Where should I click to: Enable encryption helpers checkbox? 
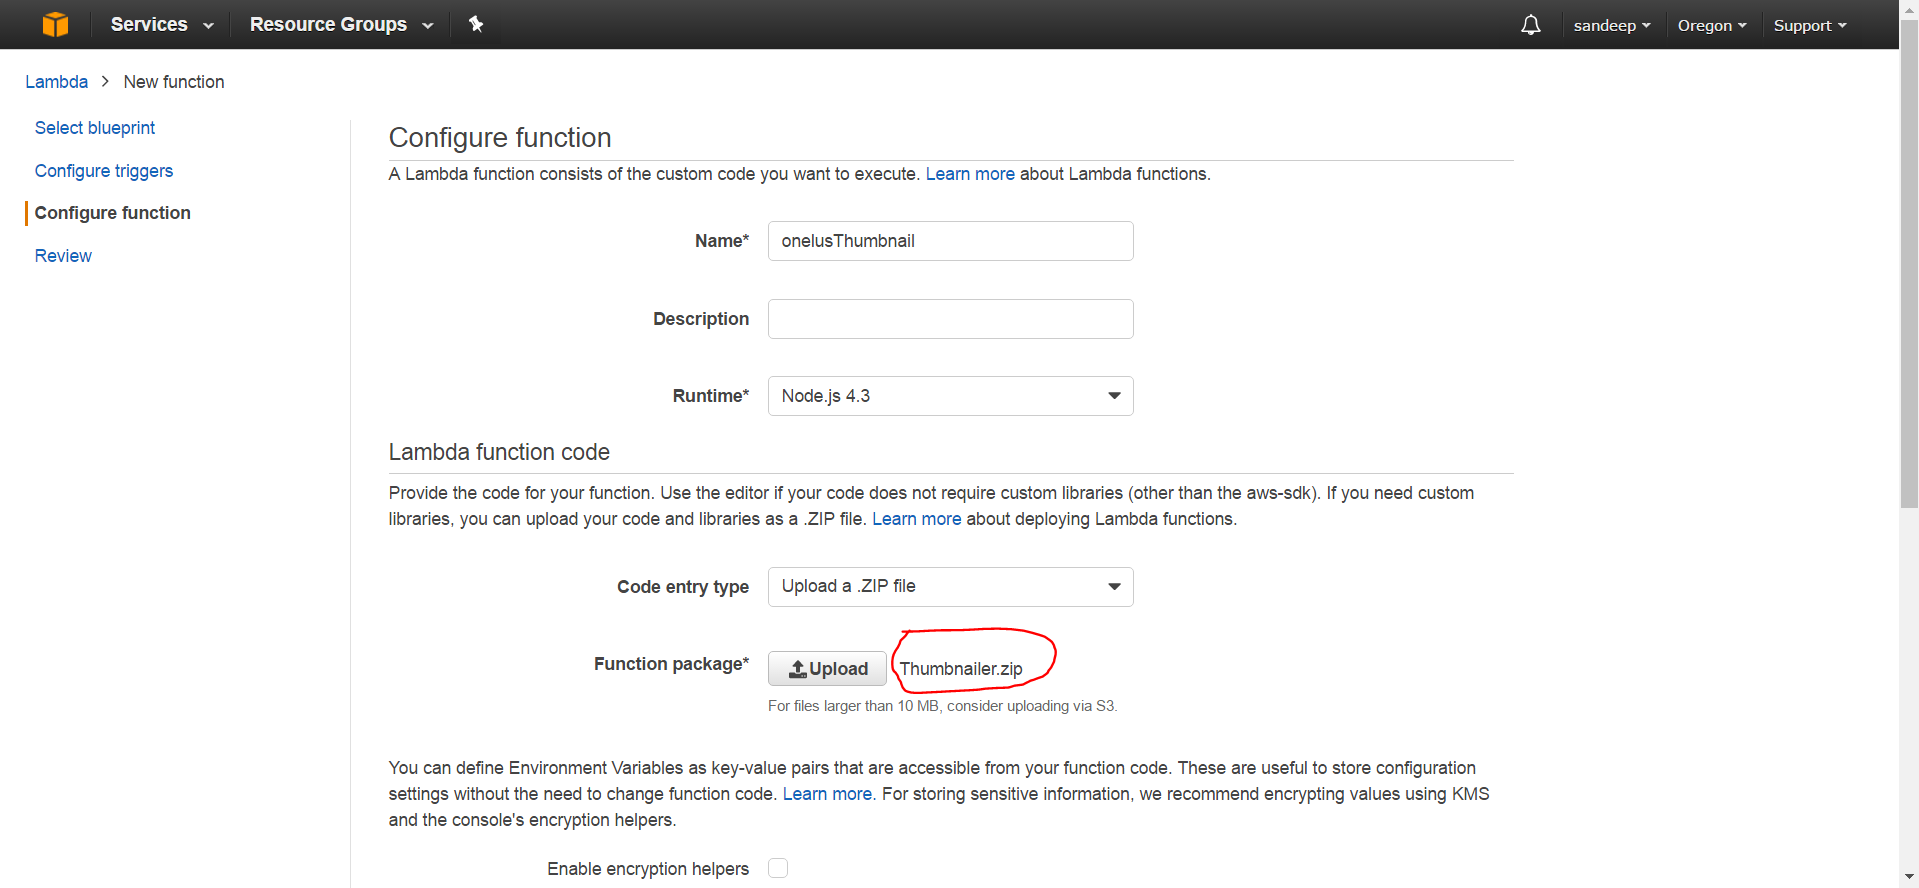pyautogui.click(x=778, y=868)
